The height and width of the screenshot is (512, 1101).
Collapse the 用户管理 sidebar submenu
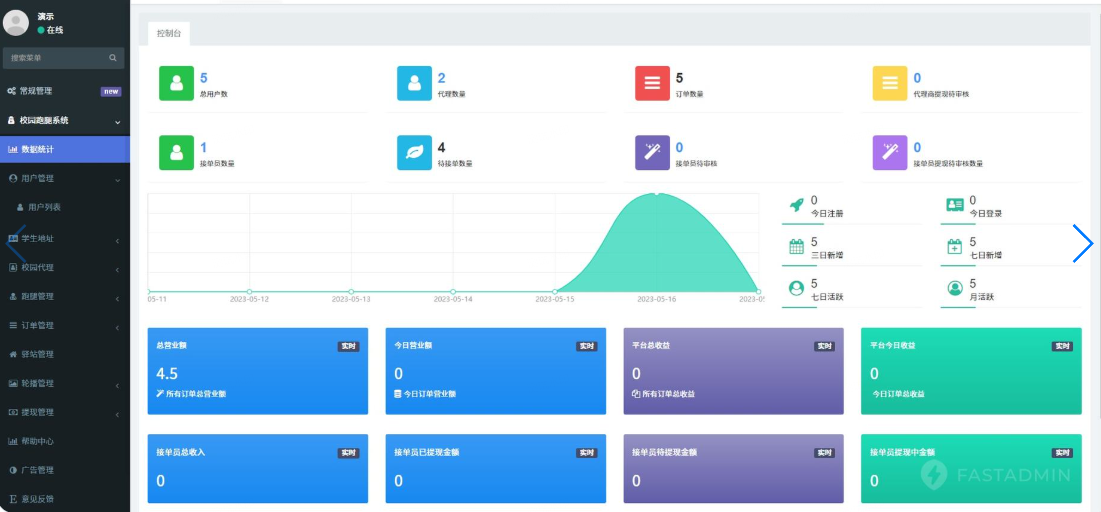point(117,179)
